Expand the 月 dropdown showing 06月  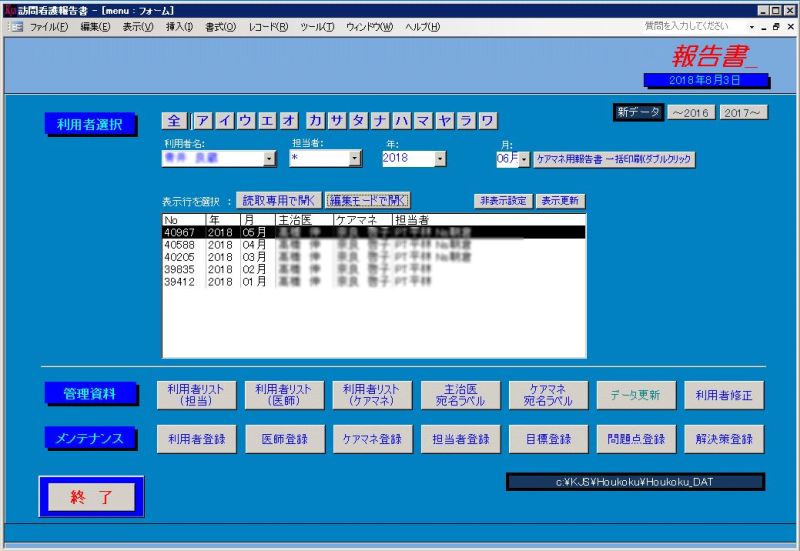coord(524,159)
